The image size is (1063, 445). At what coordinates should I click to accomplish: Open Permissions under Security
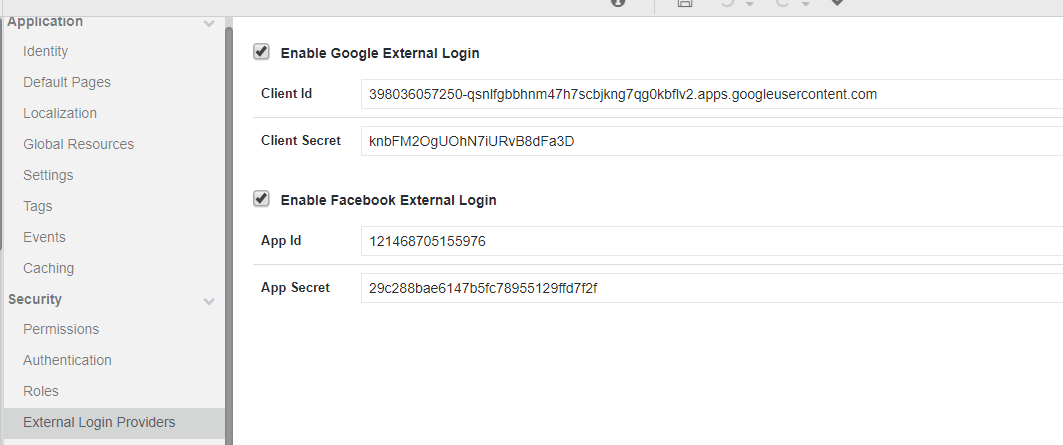61,329
